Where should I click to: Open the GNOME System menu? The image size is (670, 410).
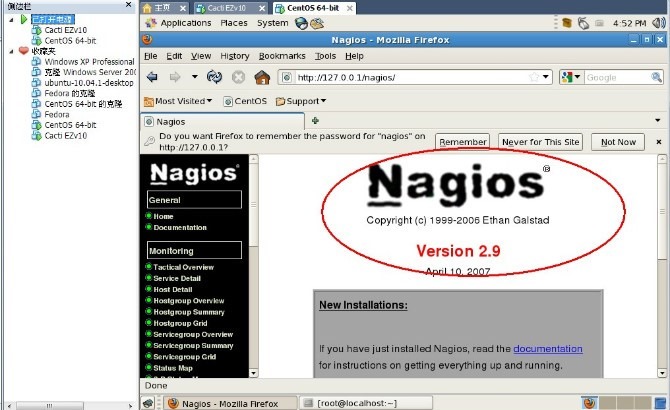(272, 23)
